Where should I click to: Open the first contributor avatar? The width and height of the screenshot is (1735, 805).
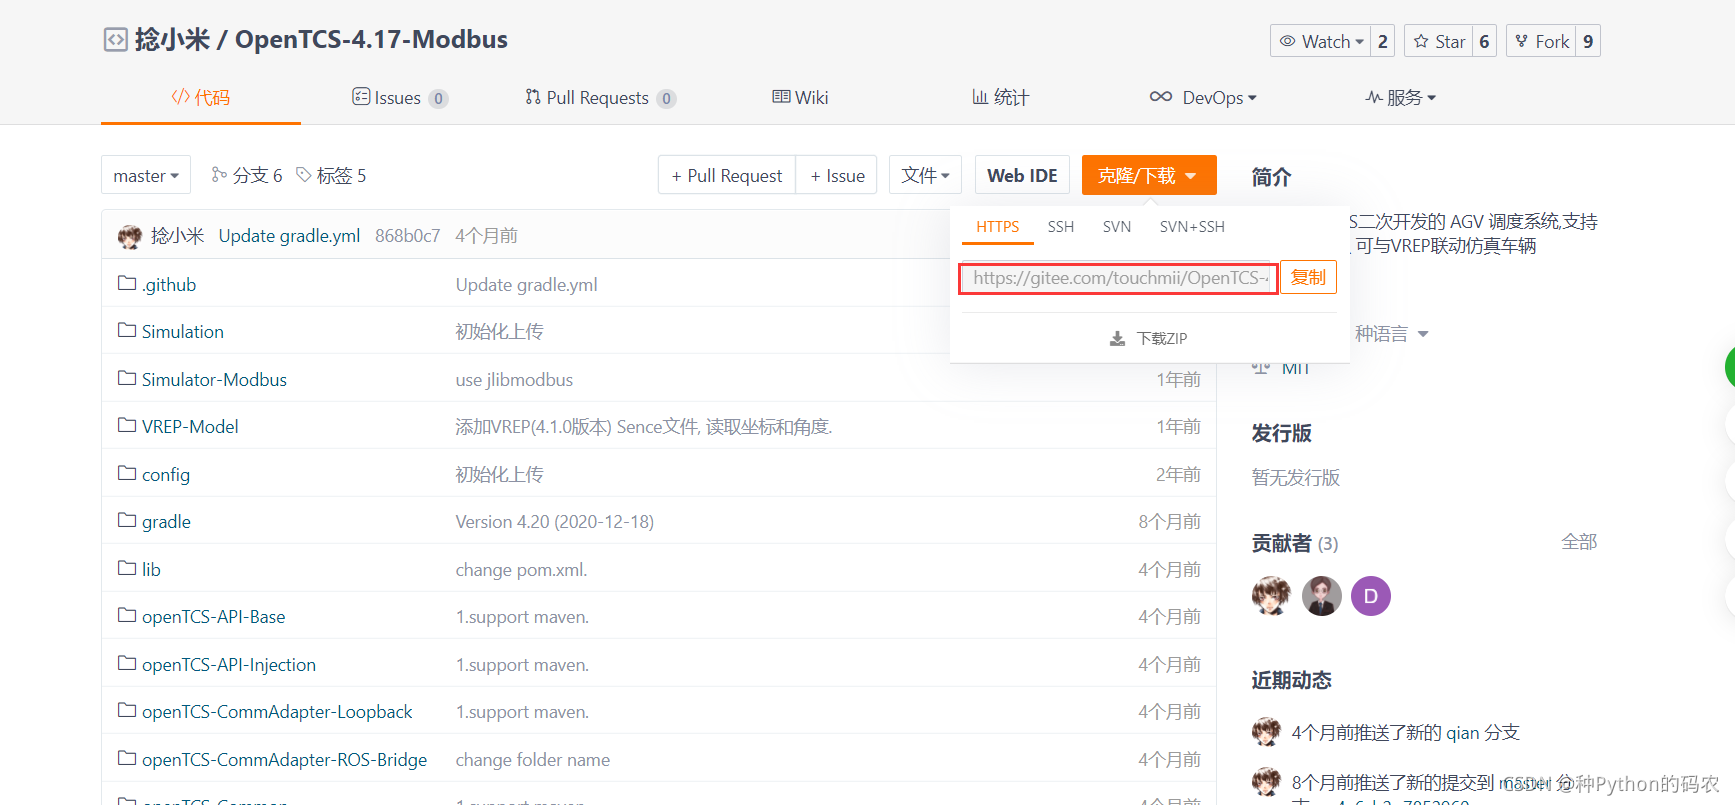click(x=1271, y=596)
